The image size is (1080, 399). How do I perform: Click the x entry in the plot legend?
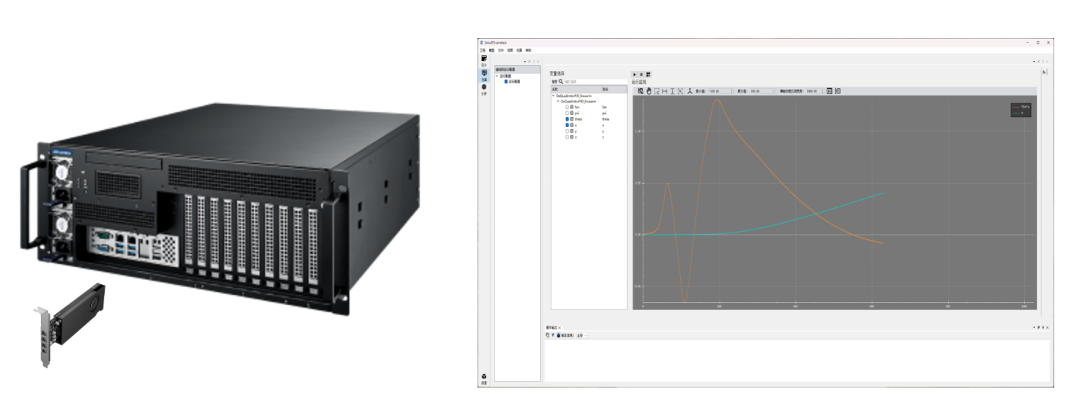point(1018,113)
